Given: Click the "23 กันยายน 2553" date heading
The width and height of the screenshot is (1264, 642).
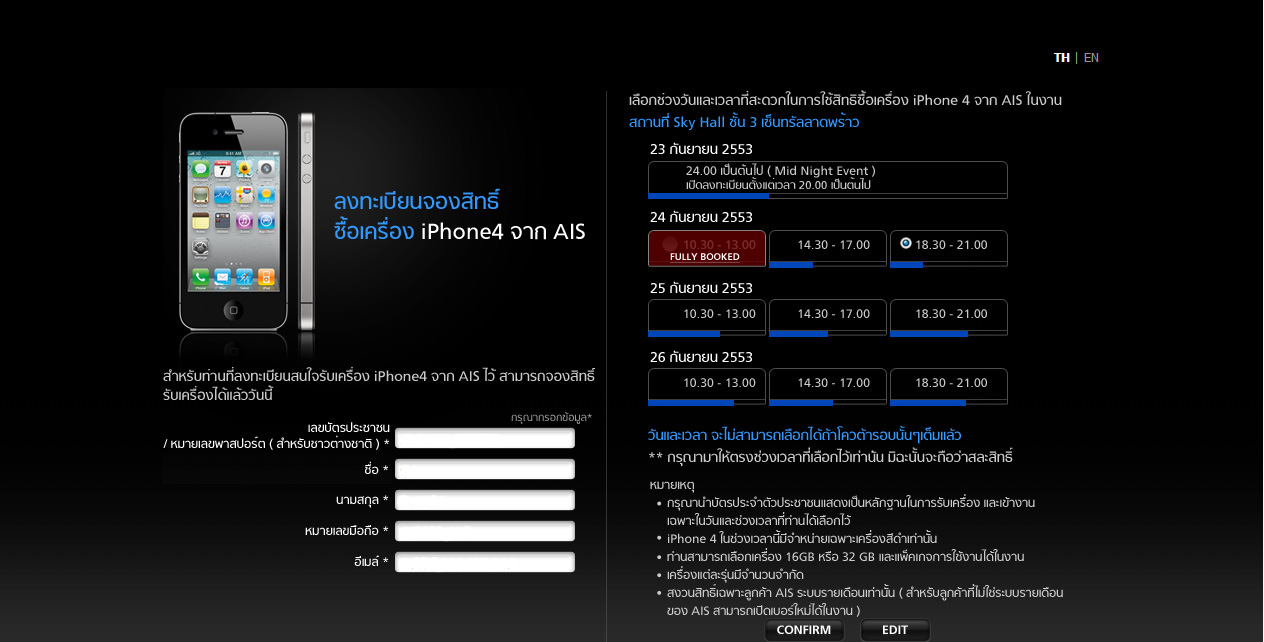Looking at the screenshot, I should coord(701,149).
